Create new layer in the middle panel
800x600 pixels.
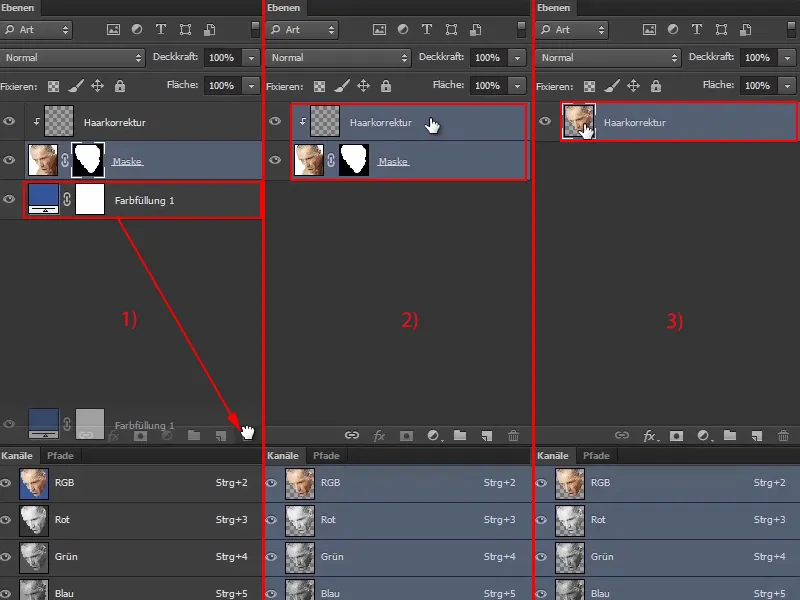tap(487, 436)
